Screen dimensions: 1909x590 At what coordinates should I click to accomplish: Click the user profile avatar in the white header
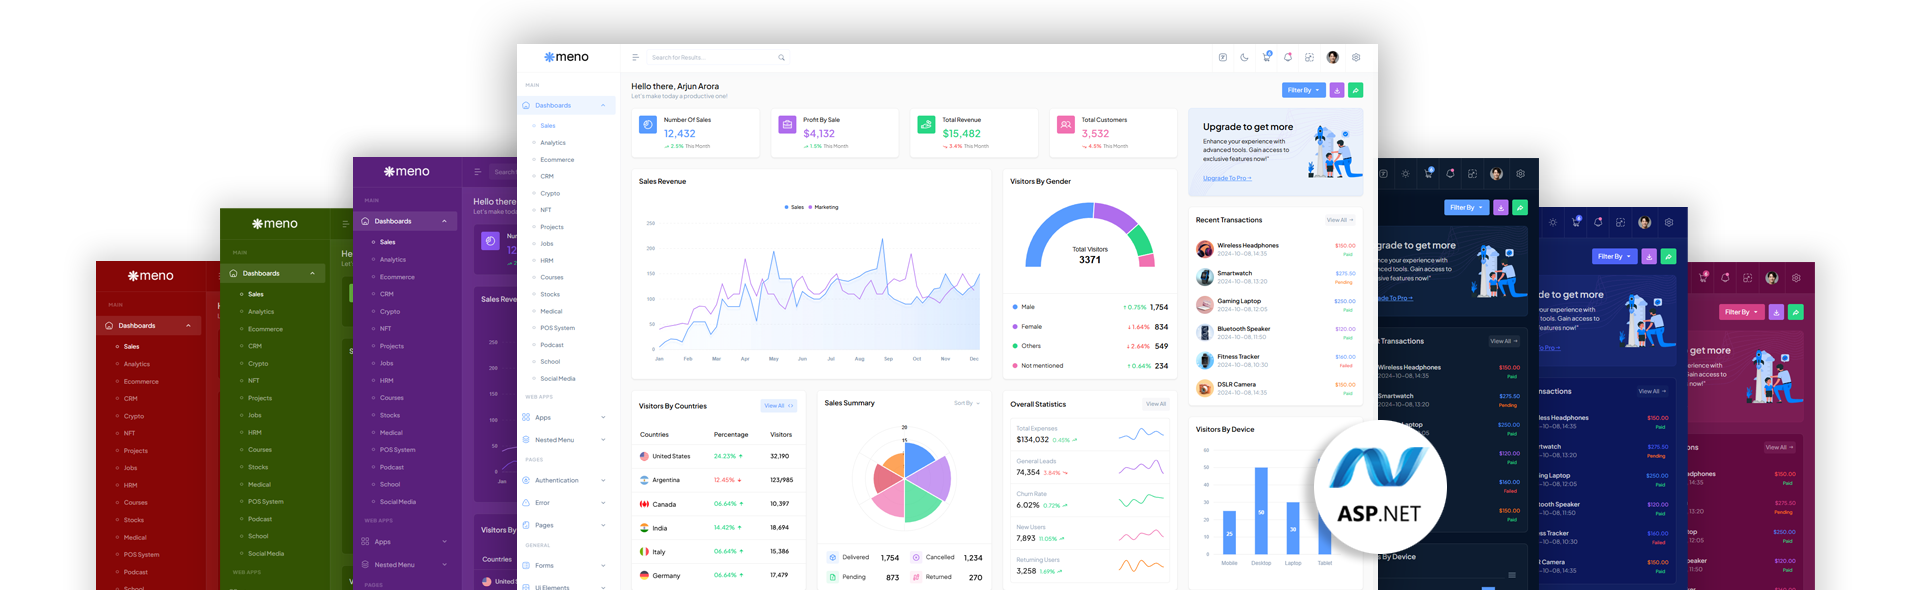coord(1332,58)
